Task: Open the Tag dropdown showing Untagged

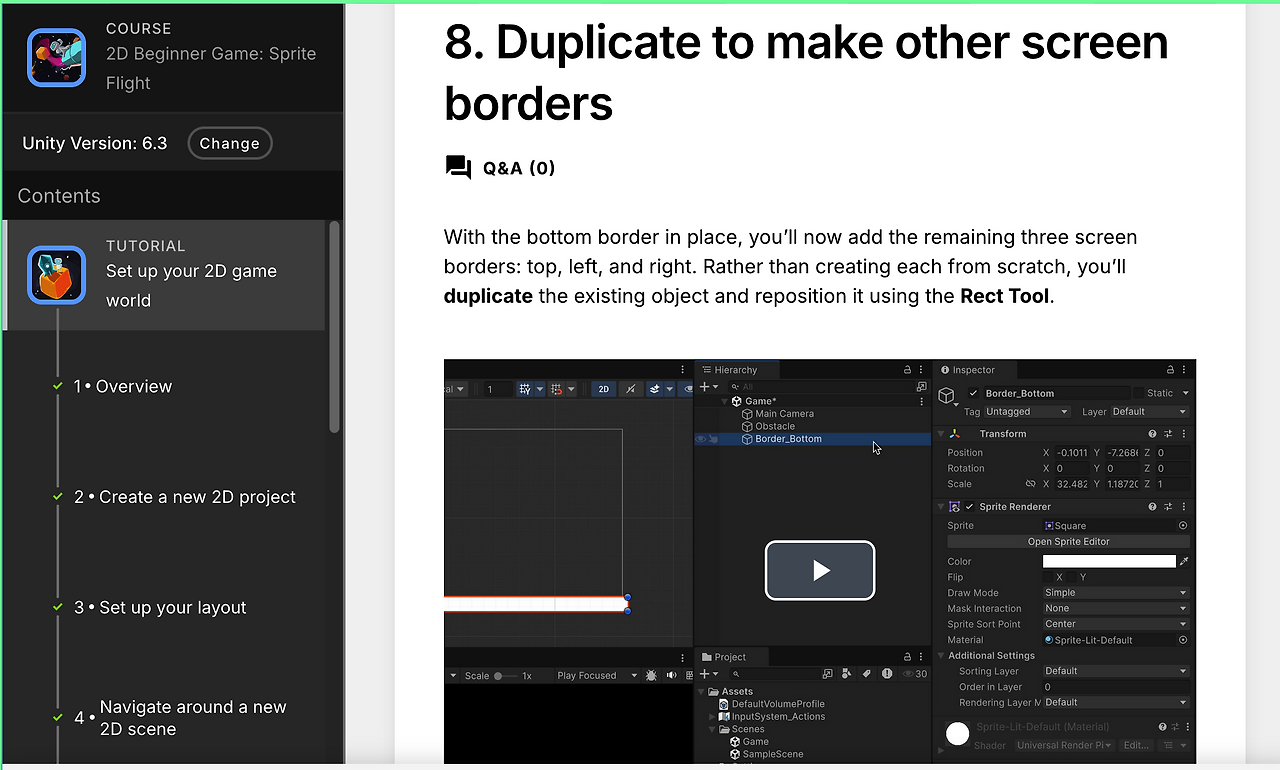Action: [1027, 412]
